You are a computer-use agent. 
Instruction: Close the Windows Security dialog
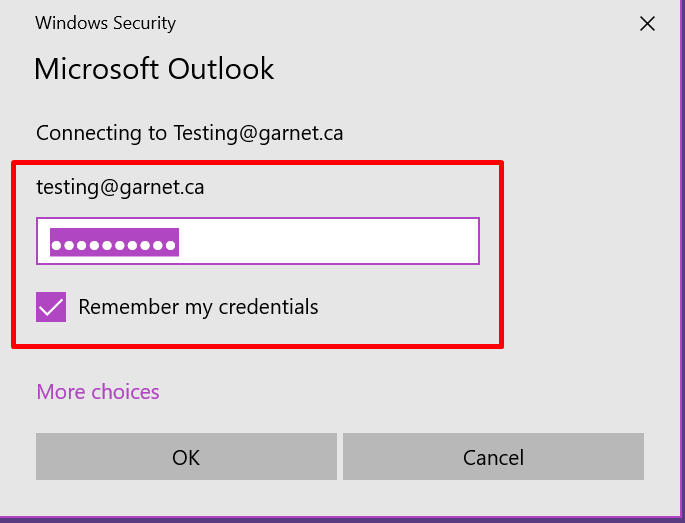click(647, 24)
